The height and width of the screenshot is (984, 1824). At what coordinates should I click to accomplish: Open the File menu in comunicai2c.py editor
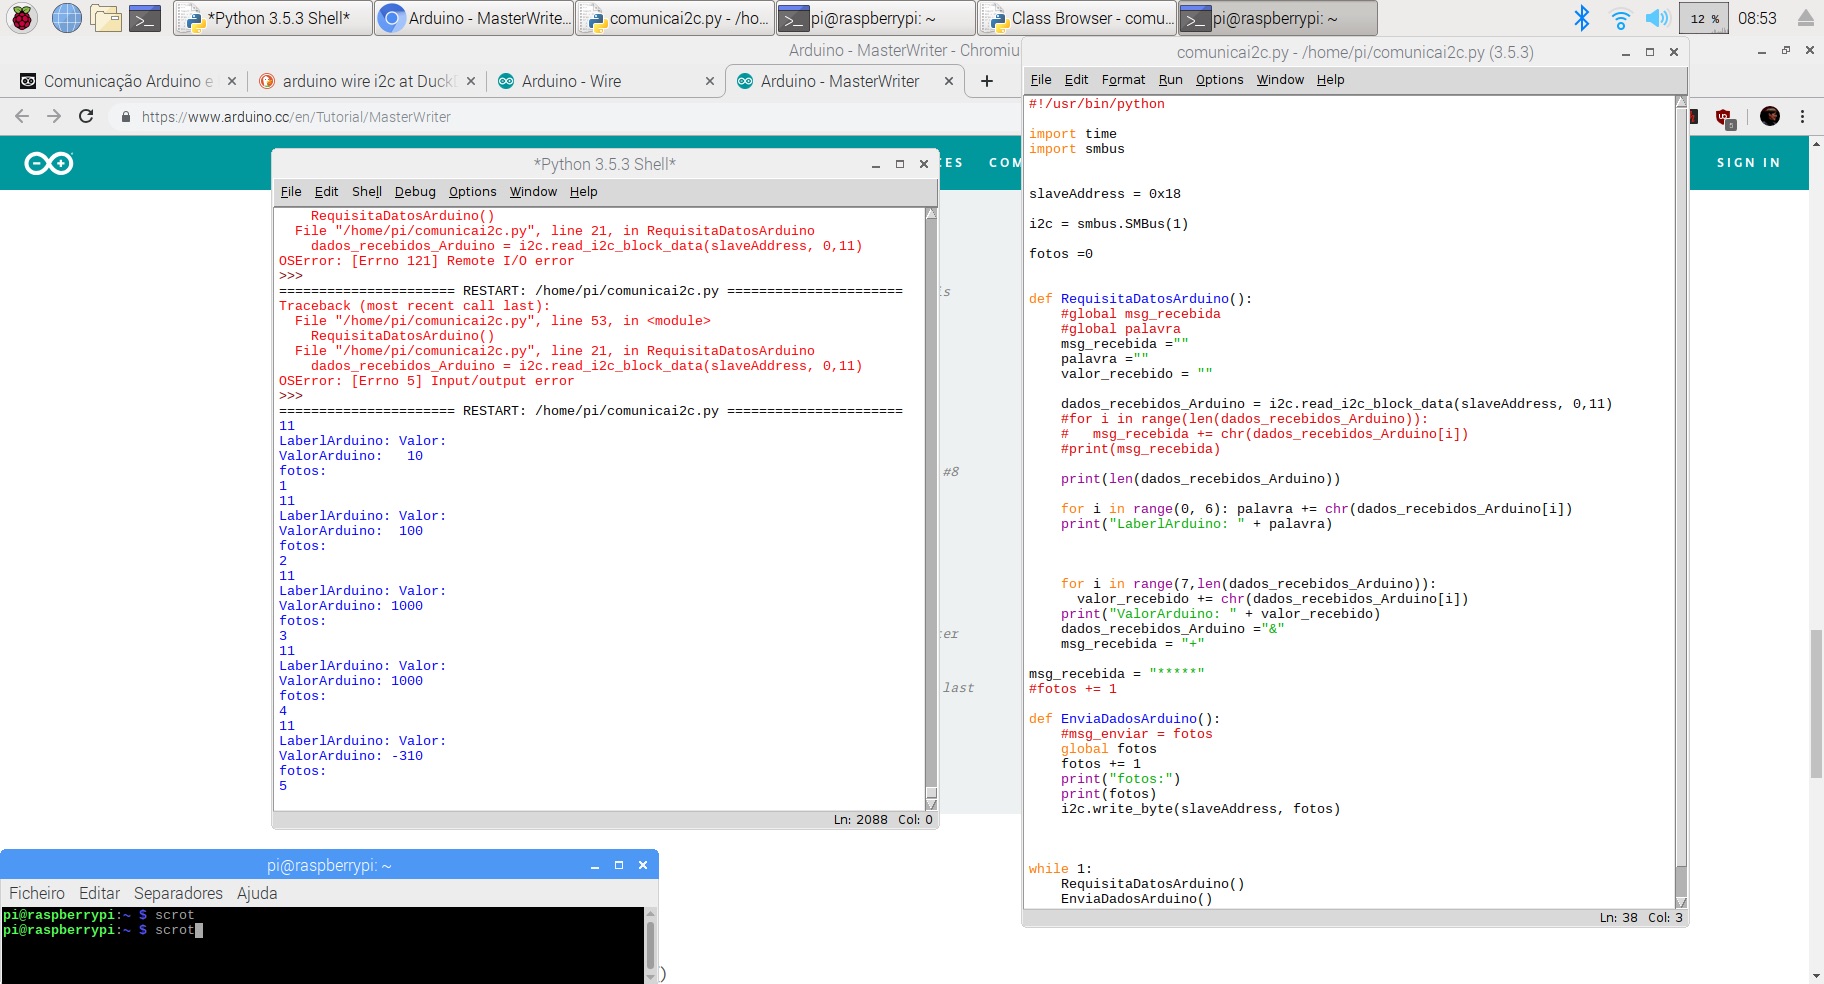1041,79
